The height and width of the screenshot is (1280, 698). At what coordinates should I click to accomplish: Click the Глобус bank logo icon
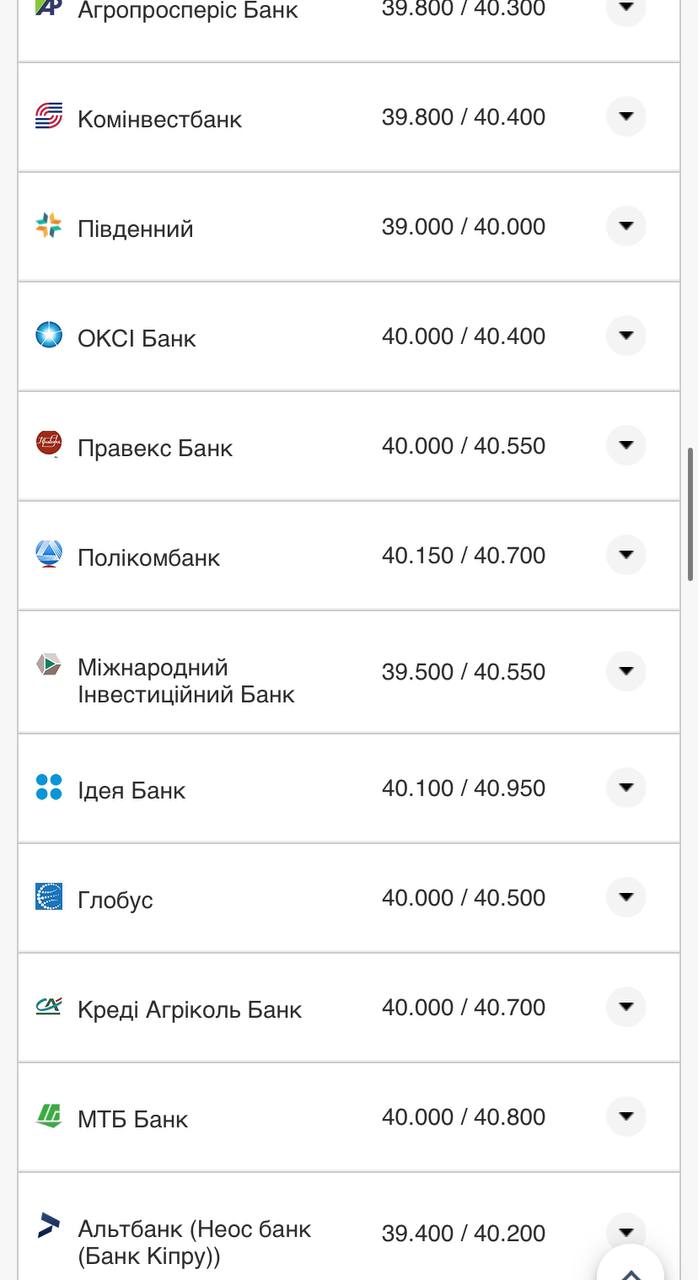(x=49, y=897)
